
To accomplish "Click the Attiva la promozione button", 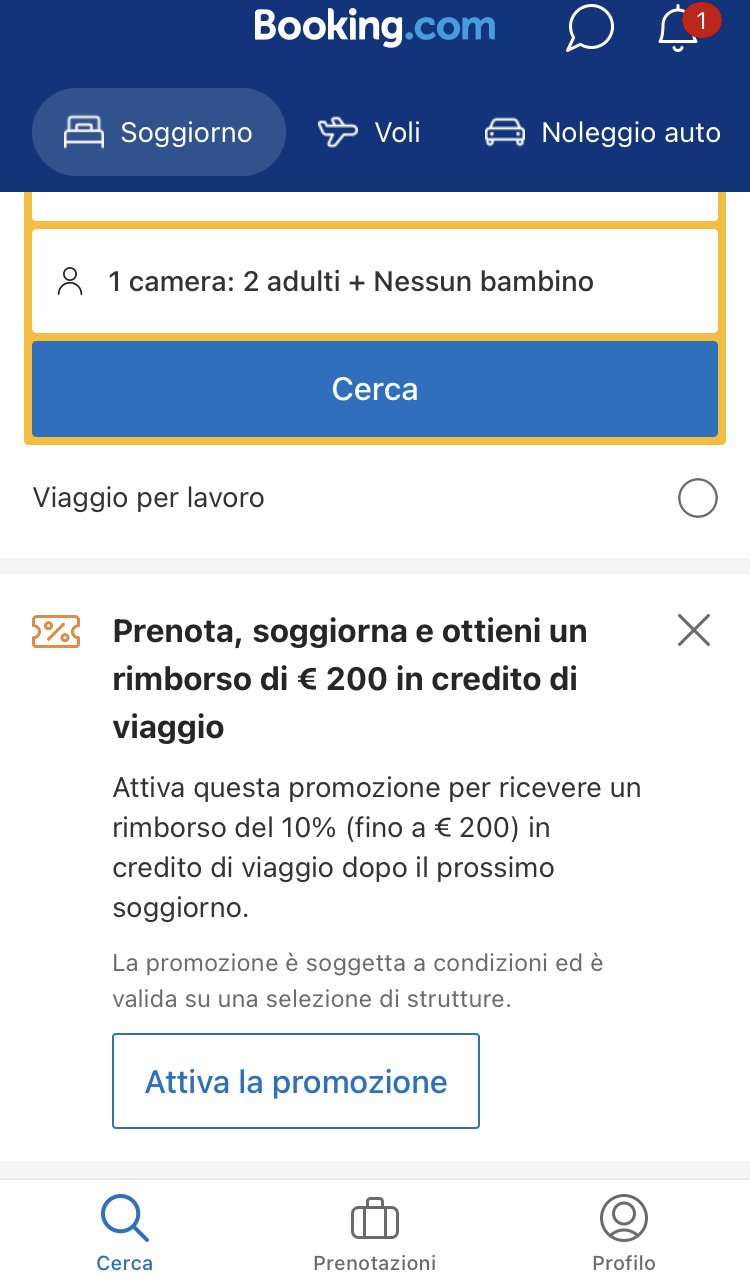I will (x=296, y=1081).
